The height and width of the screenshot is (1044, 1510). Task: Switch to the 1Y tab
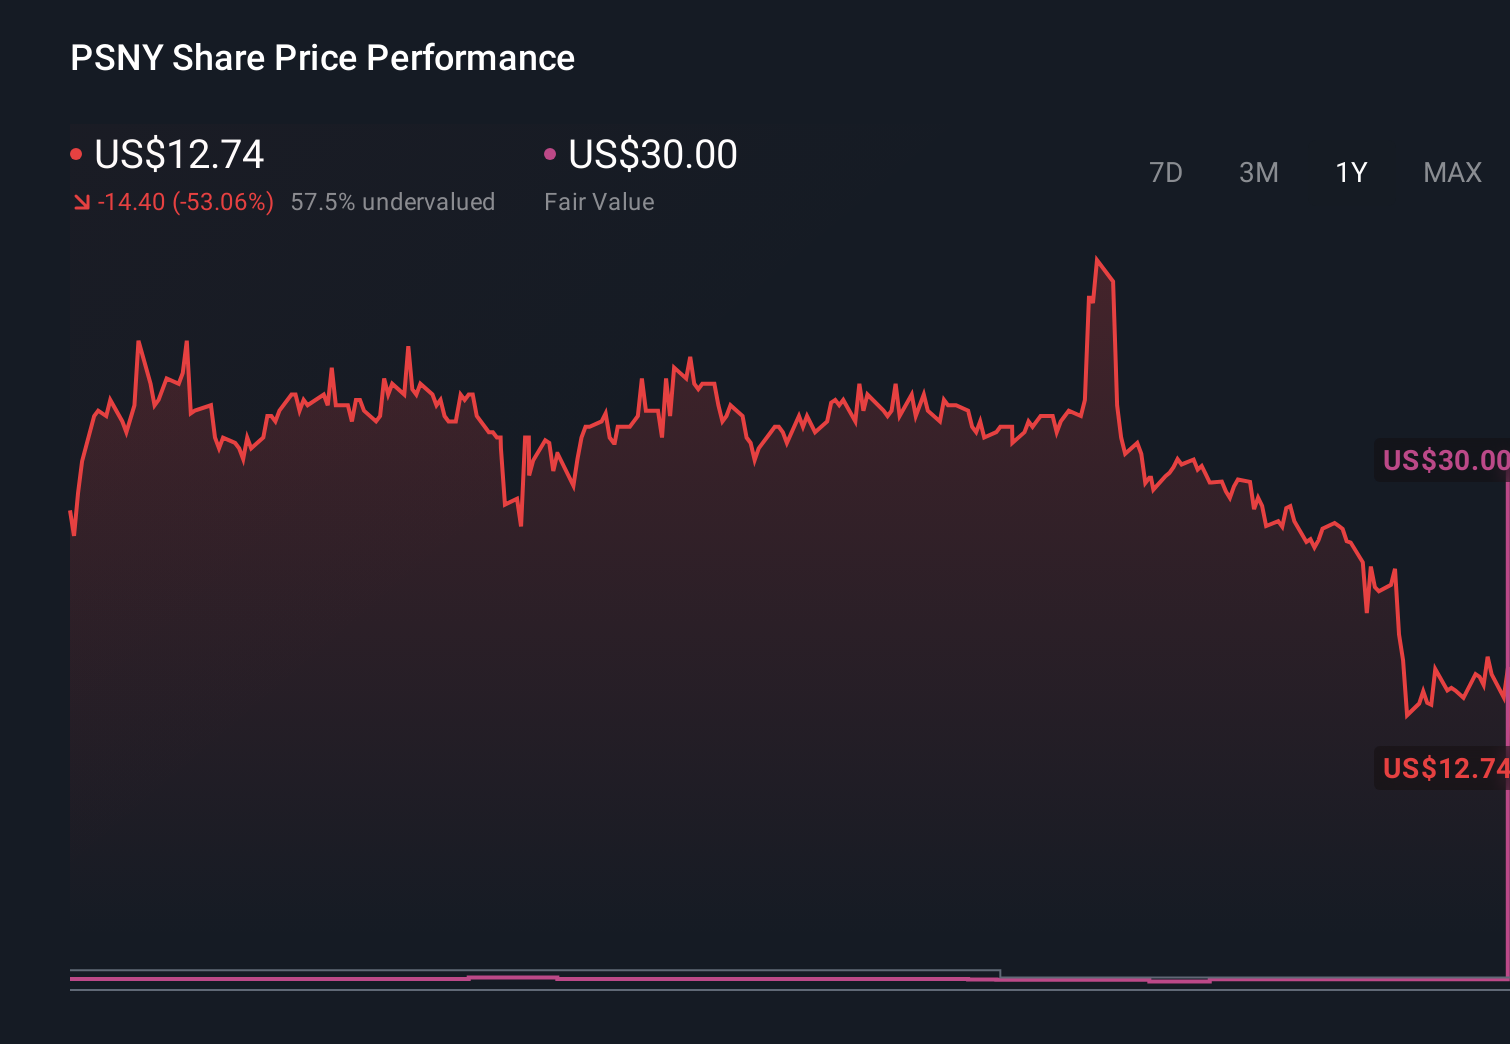coord(1351,172)
